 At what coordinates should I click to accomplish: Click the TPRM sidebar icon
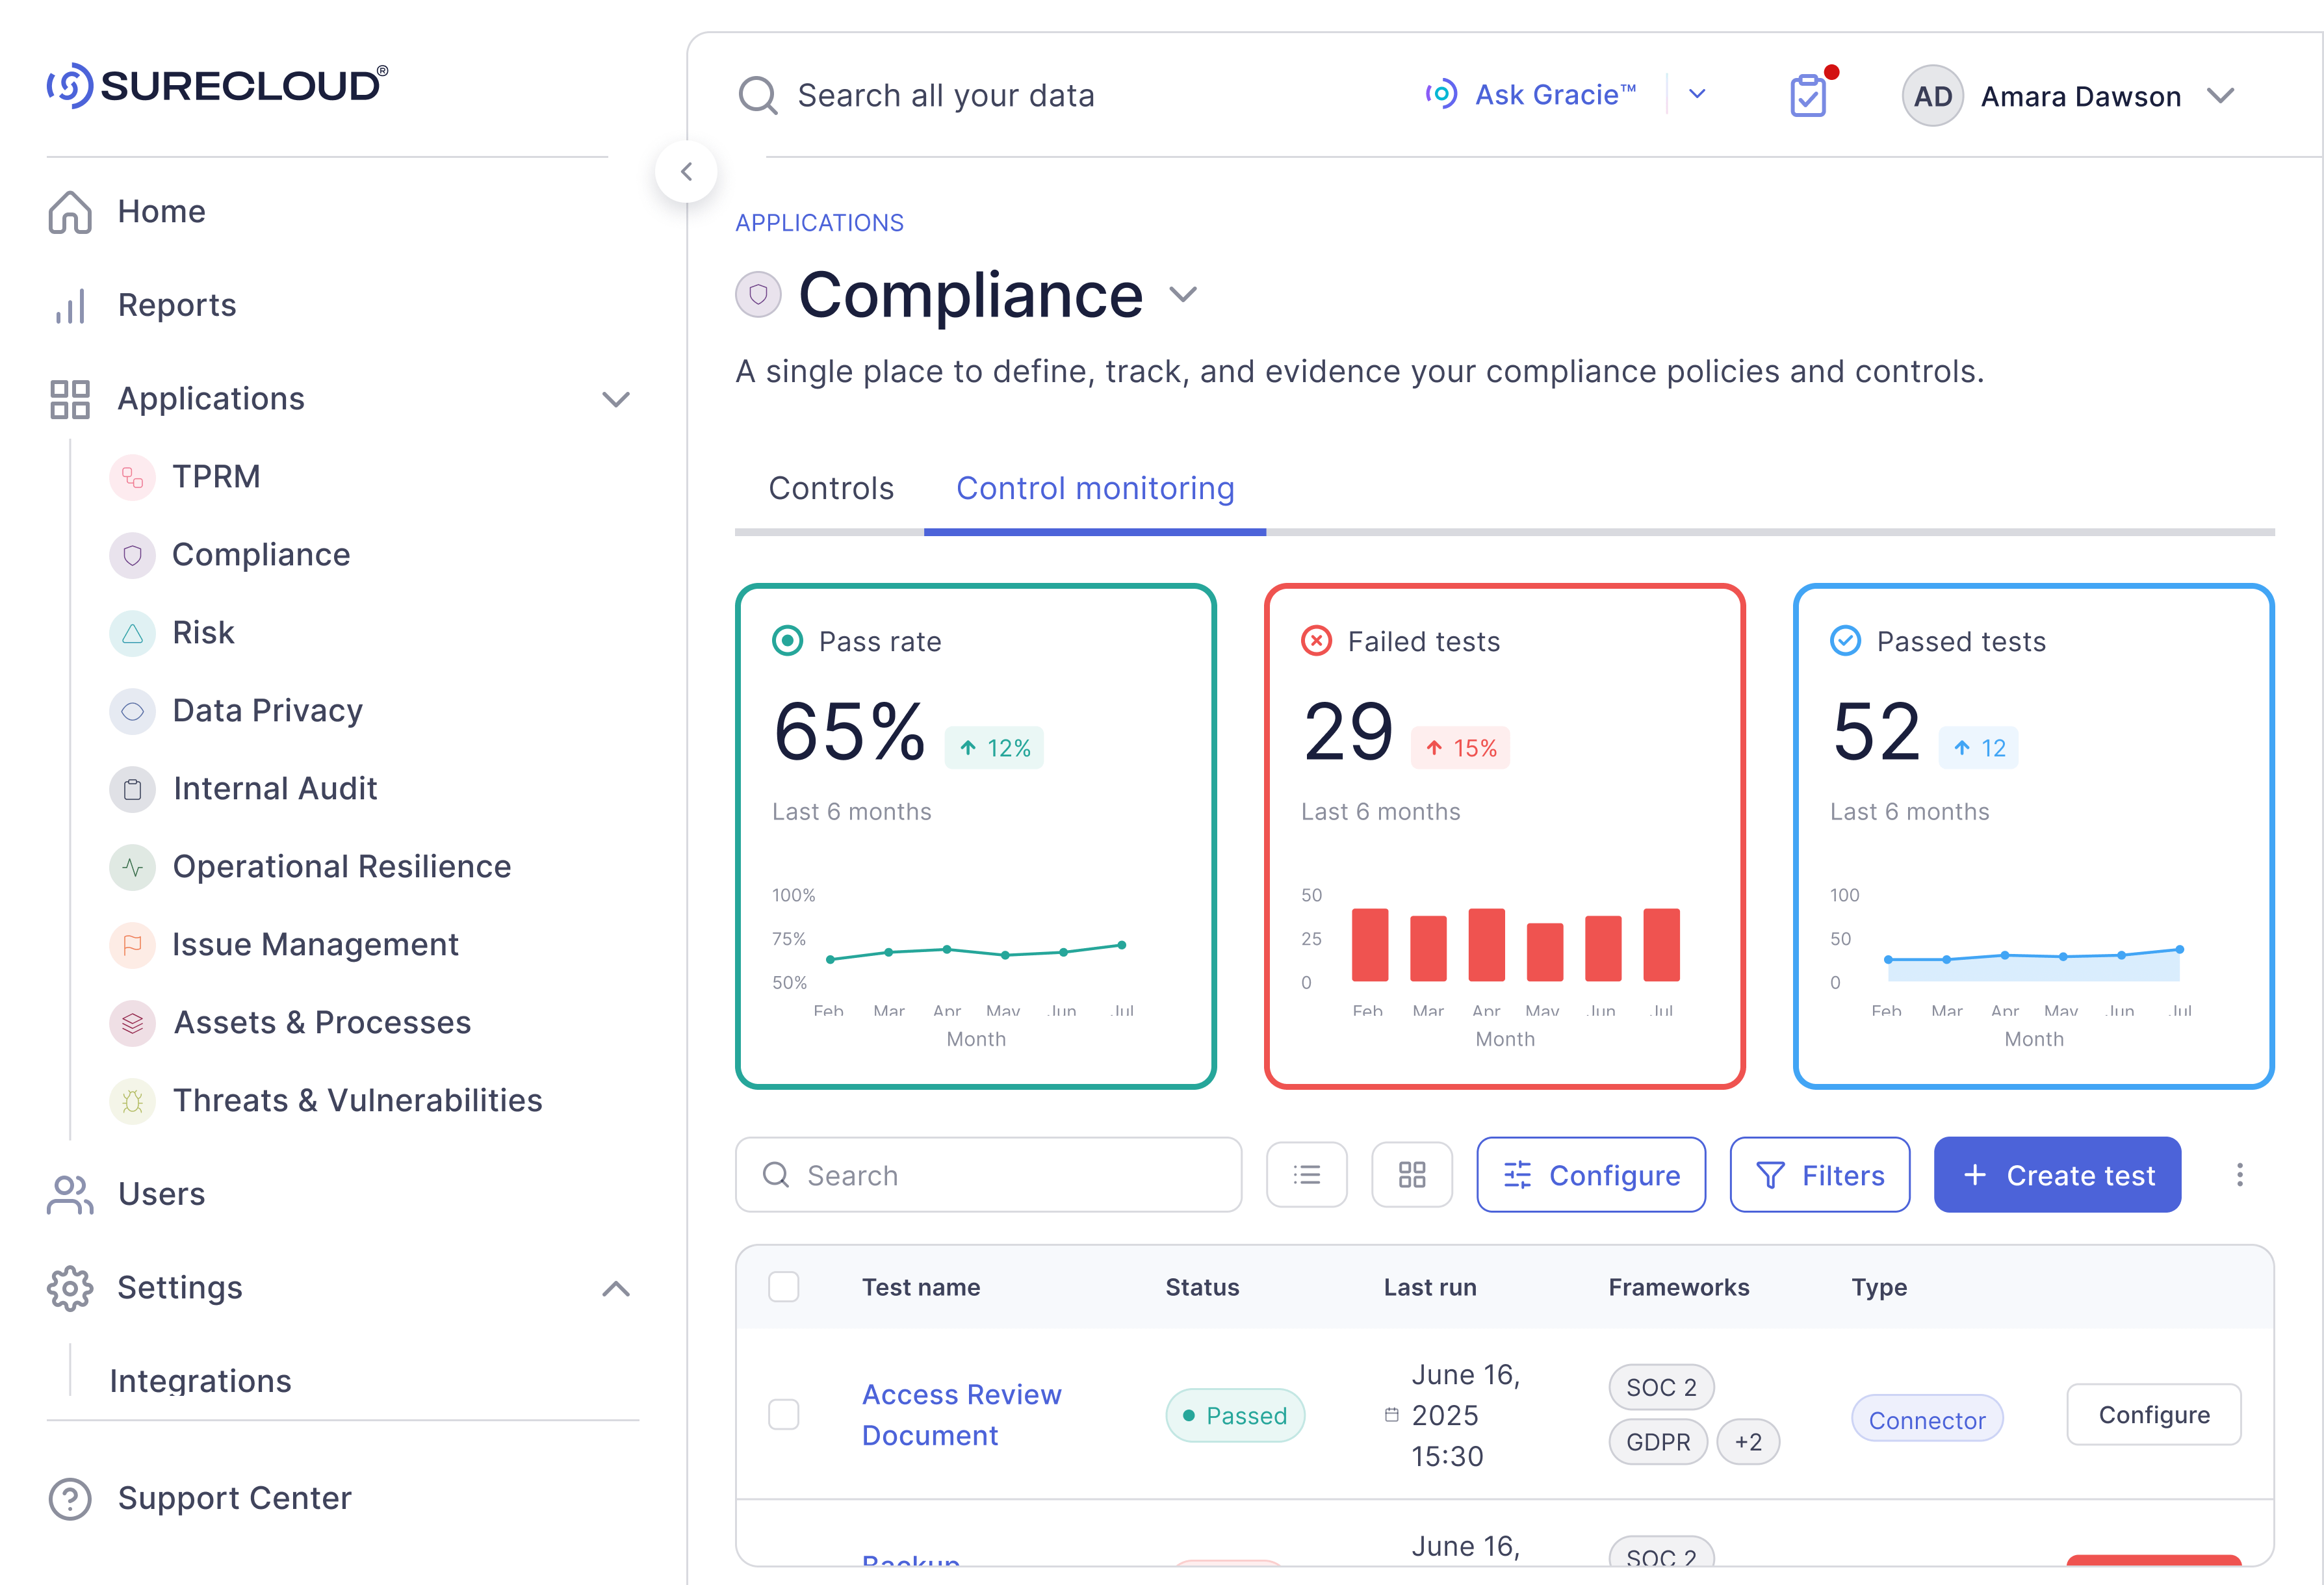132,477
